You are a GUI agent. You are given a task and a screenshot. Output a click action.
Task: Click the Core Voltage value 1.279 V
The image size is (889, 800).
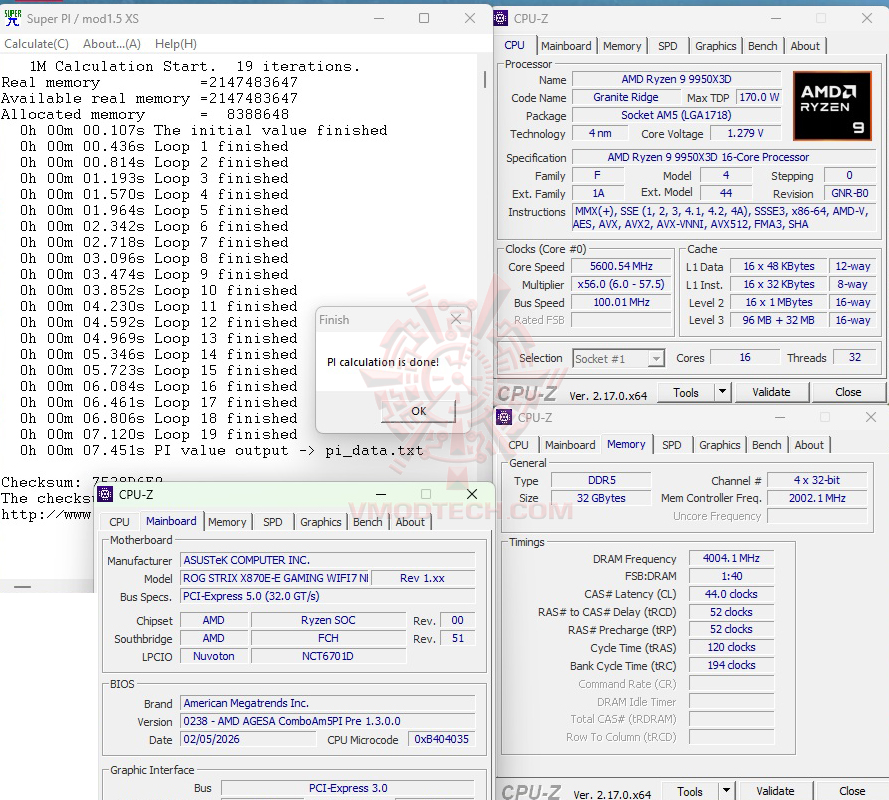(x=746, y=134)
